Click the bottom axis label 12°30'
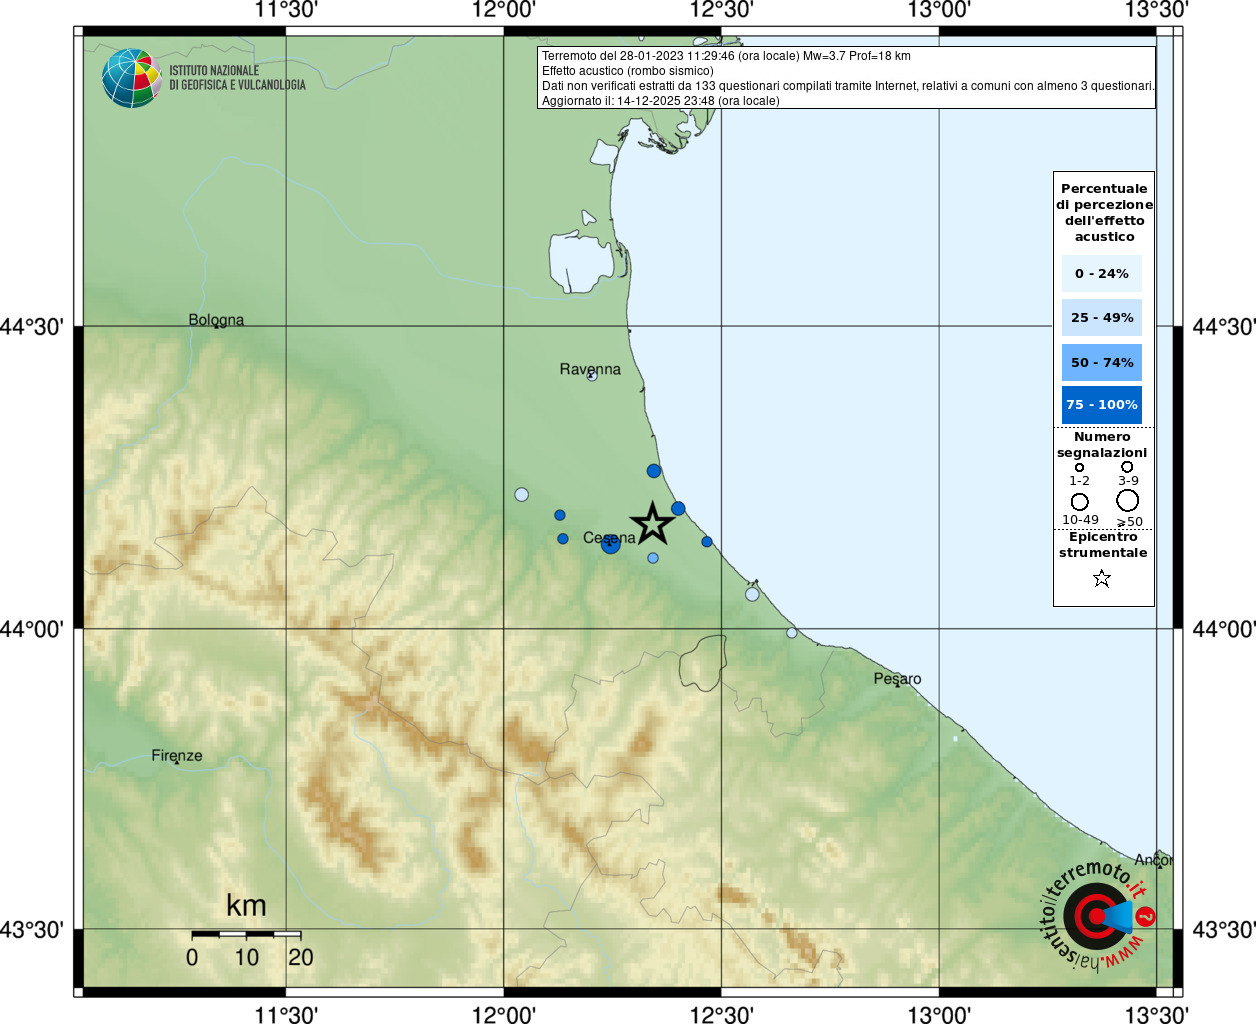The image size is (1256, 1024). pyautogui.click(x=722, y=1014)
